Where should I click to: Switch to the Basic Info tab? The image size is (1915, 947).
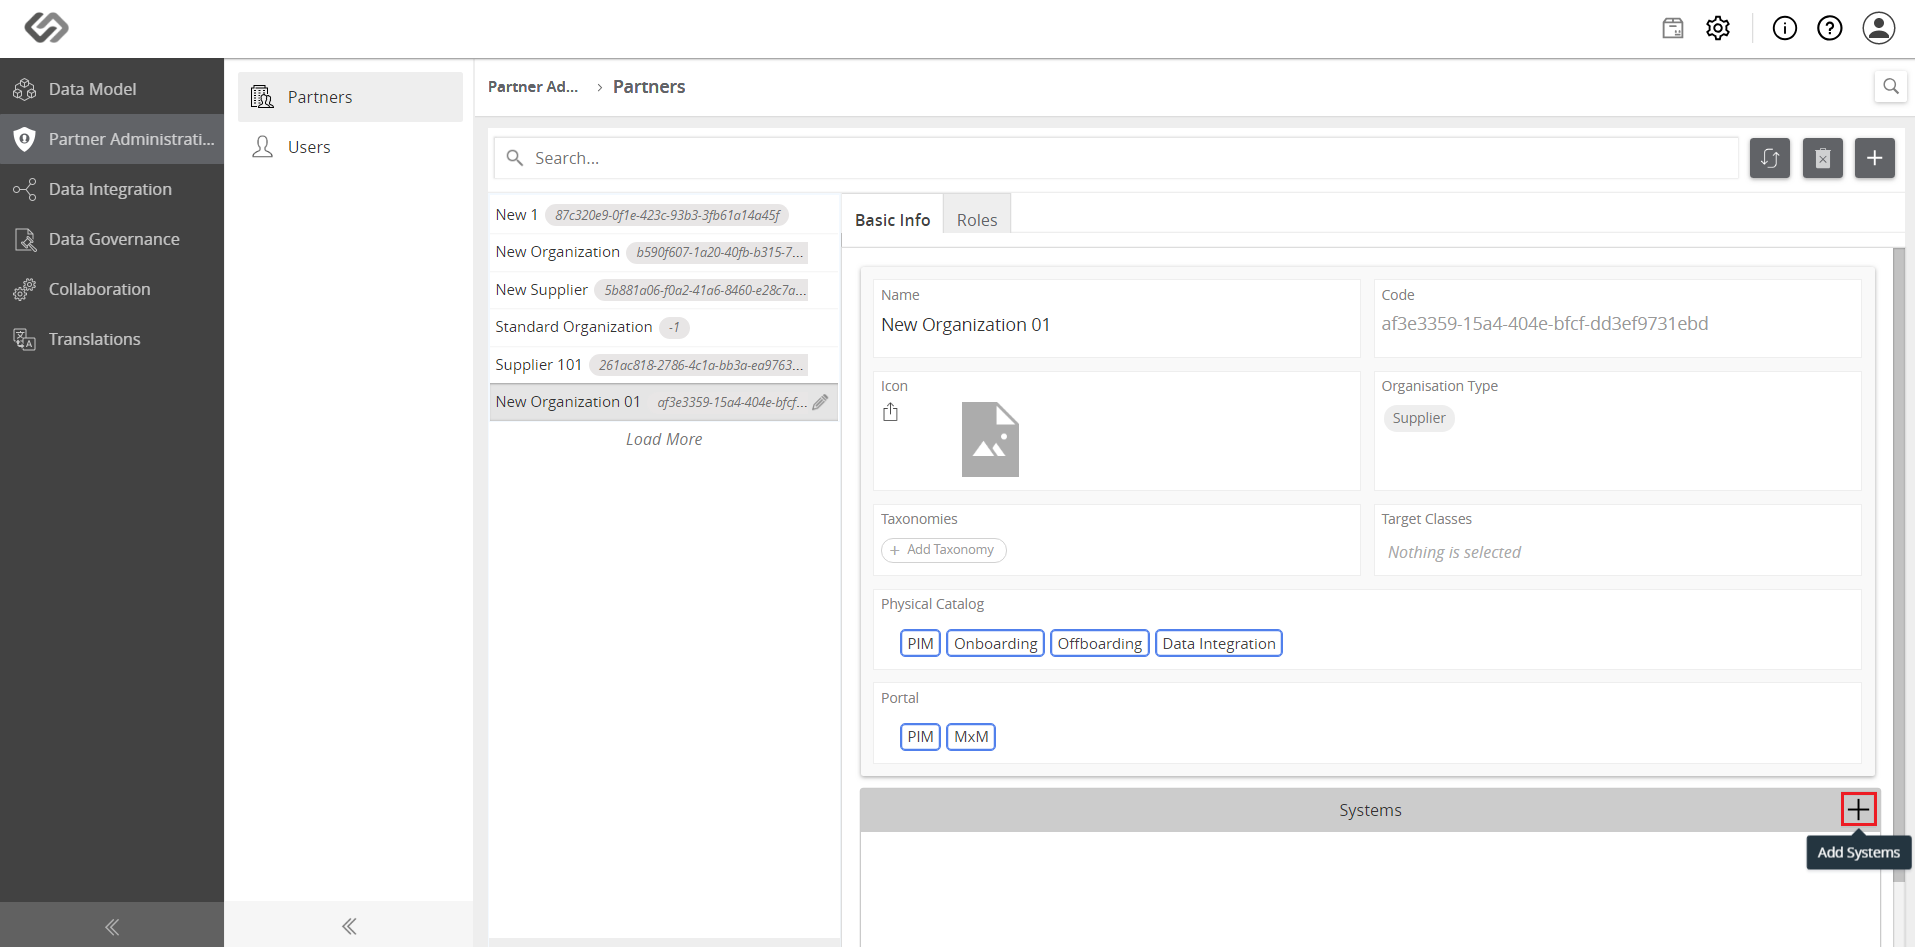click(892, 220)
